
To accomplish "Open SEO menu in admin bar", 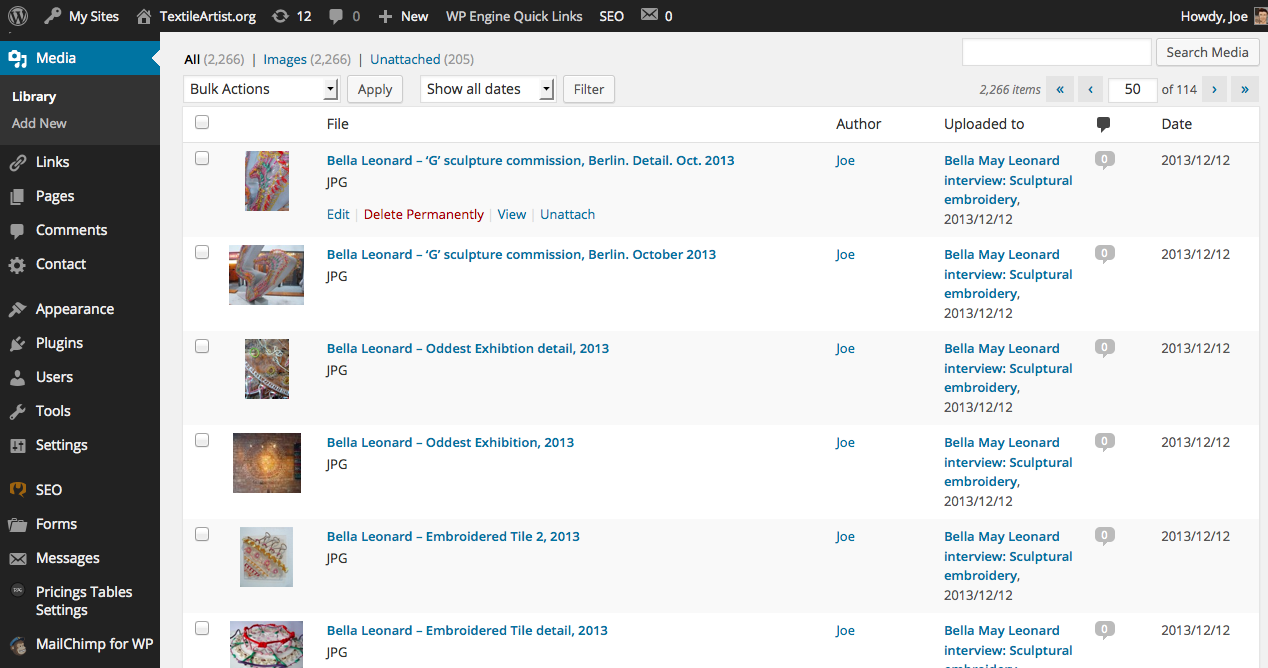I will [612, 16].
